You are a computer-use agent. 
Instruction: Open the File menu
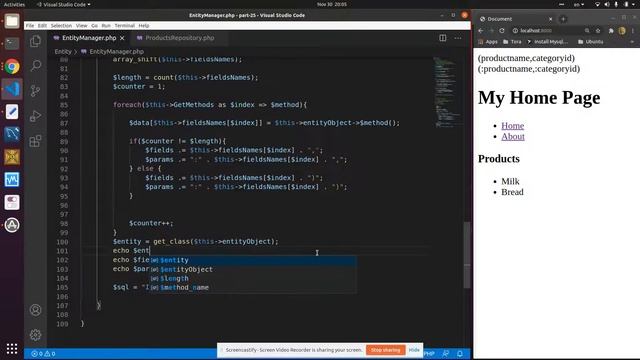pyautogui.click(x=30, y=25)
